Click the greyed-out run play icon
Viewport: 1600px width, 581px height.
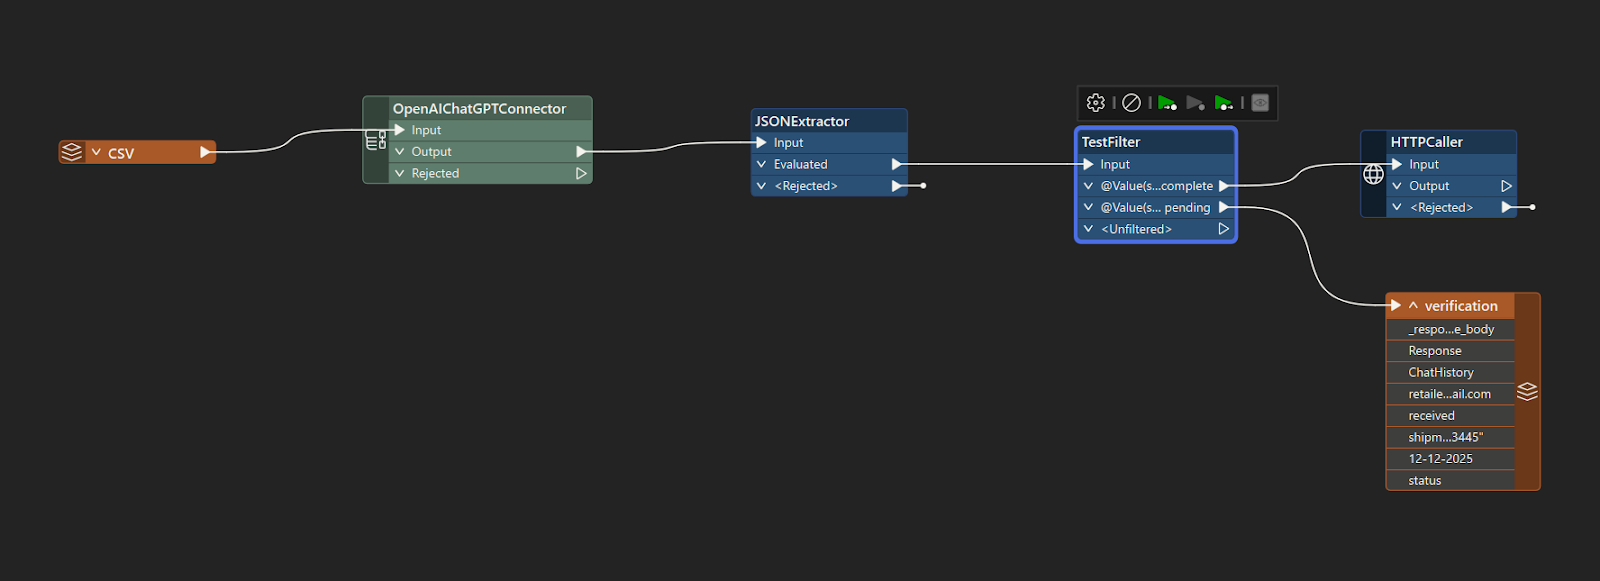1195,103
